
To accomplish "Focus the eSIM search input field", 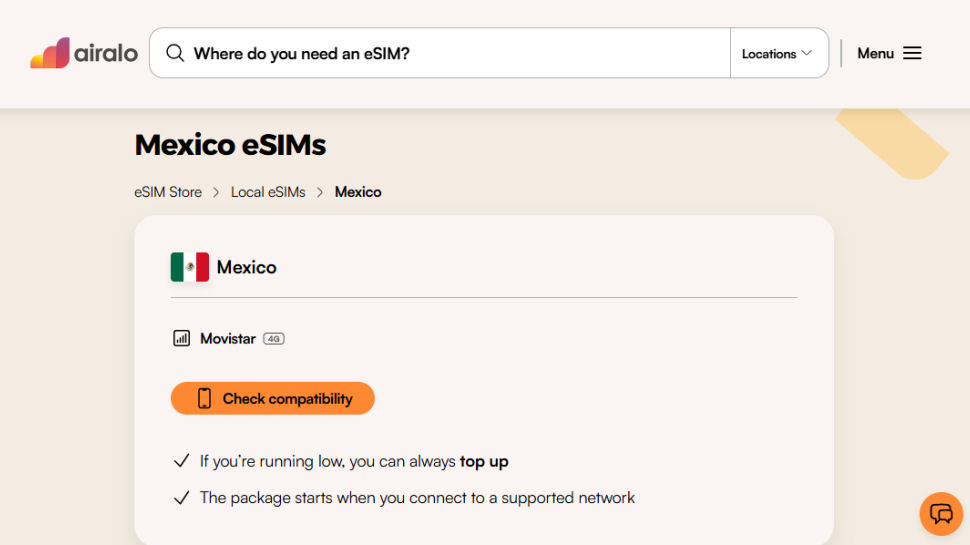I will click(450, 53).
